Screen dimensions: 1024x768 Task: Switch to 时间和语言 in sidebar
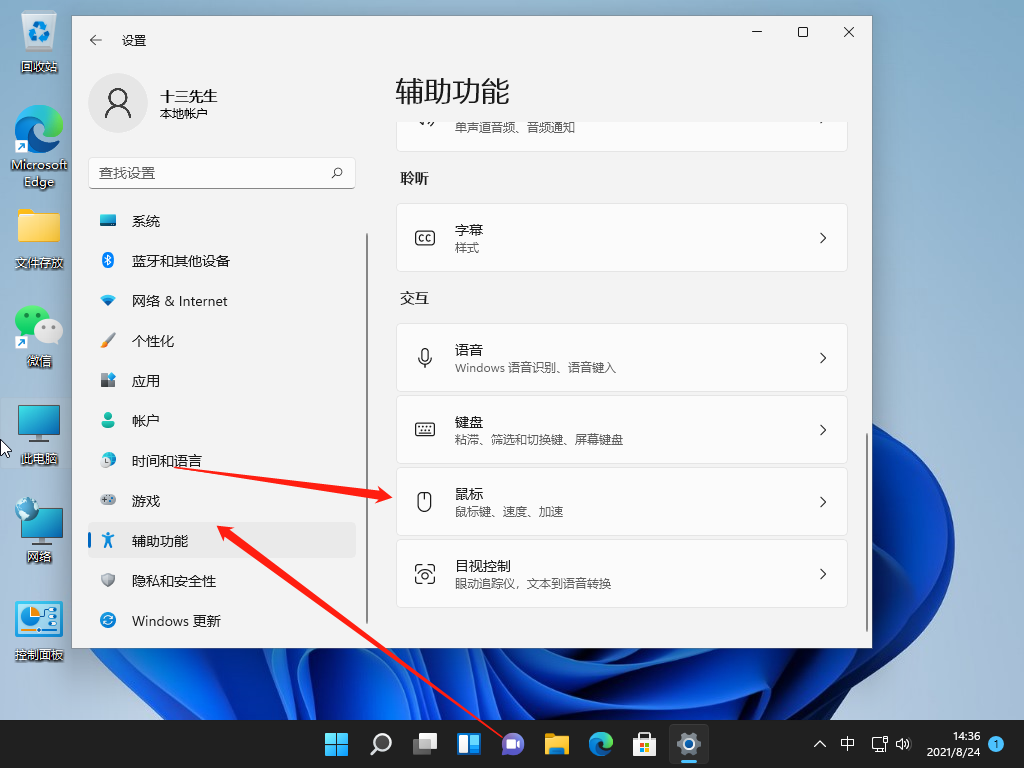click(x=108, y=460)
